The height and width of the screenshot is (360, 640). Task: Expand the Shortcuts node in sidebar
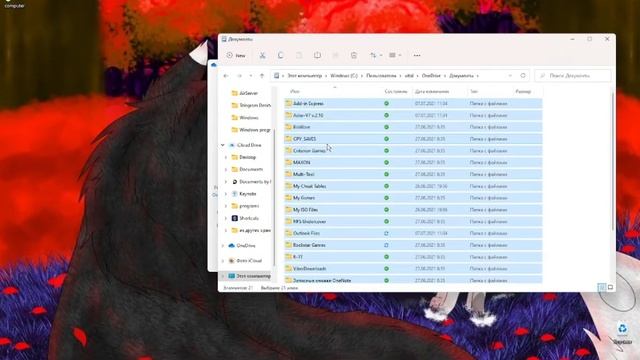coord(226,218)
